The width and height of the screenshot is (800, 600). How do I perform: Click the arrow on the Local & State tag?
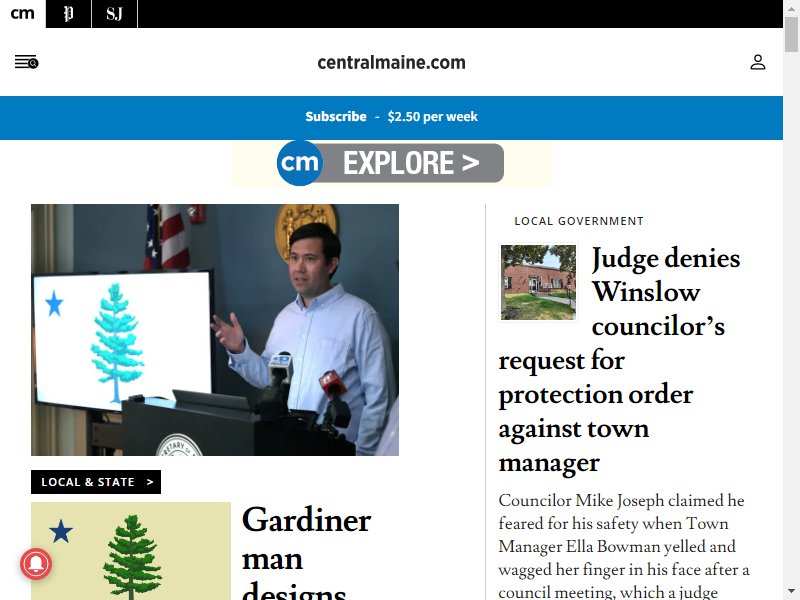(149, 482)
